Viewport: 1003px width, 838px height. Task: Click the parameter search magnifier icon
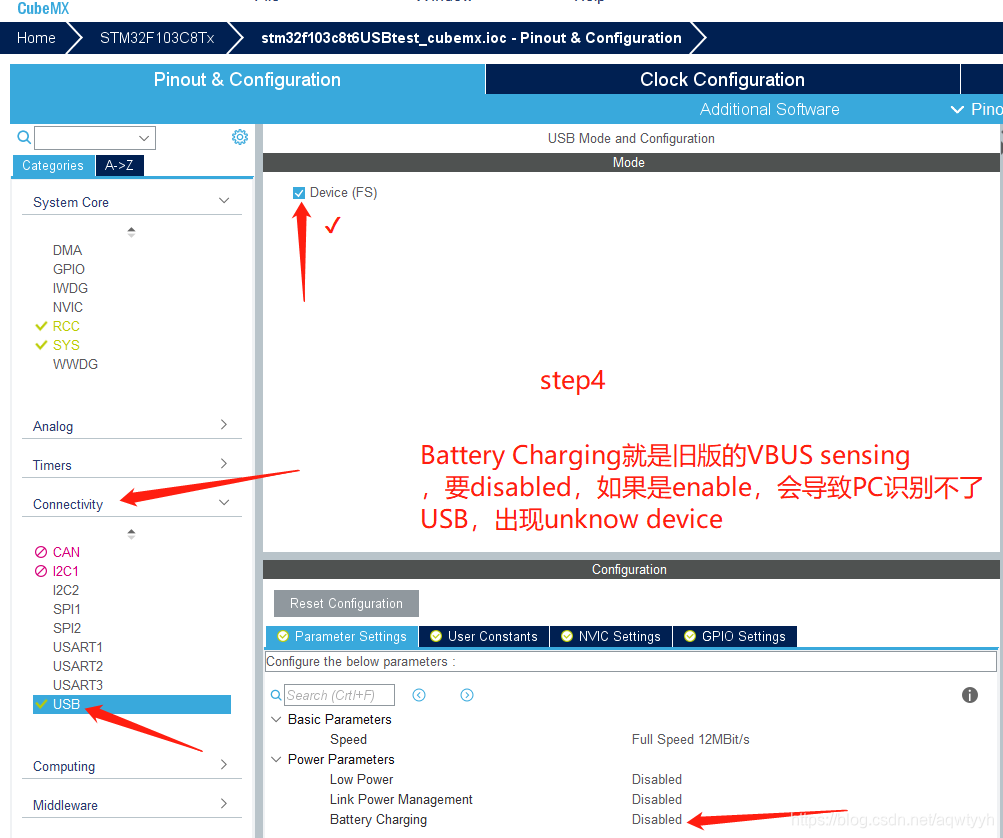(276, 695)
